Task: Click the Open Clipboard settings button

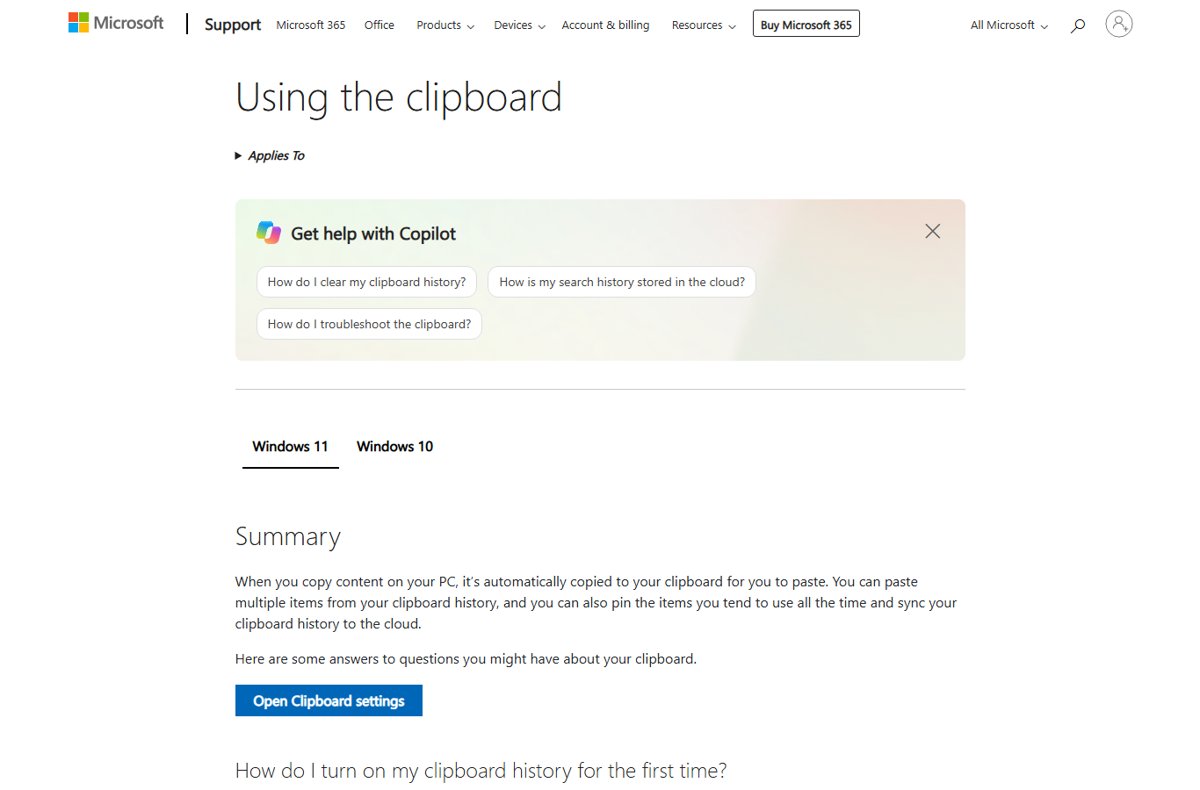Action: point(329,701)
